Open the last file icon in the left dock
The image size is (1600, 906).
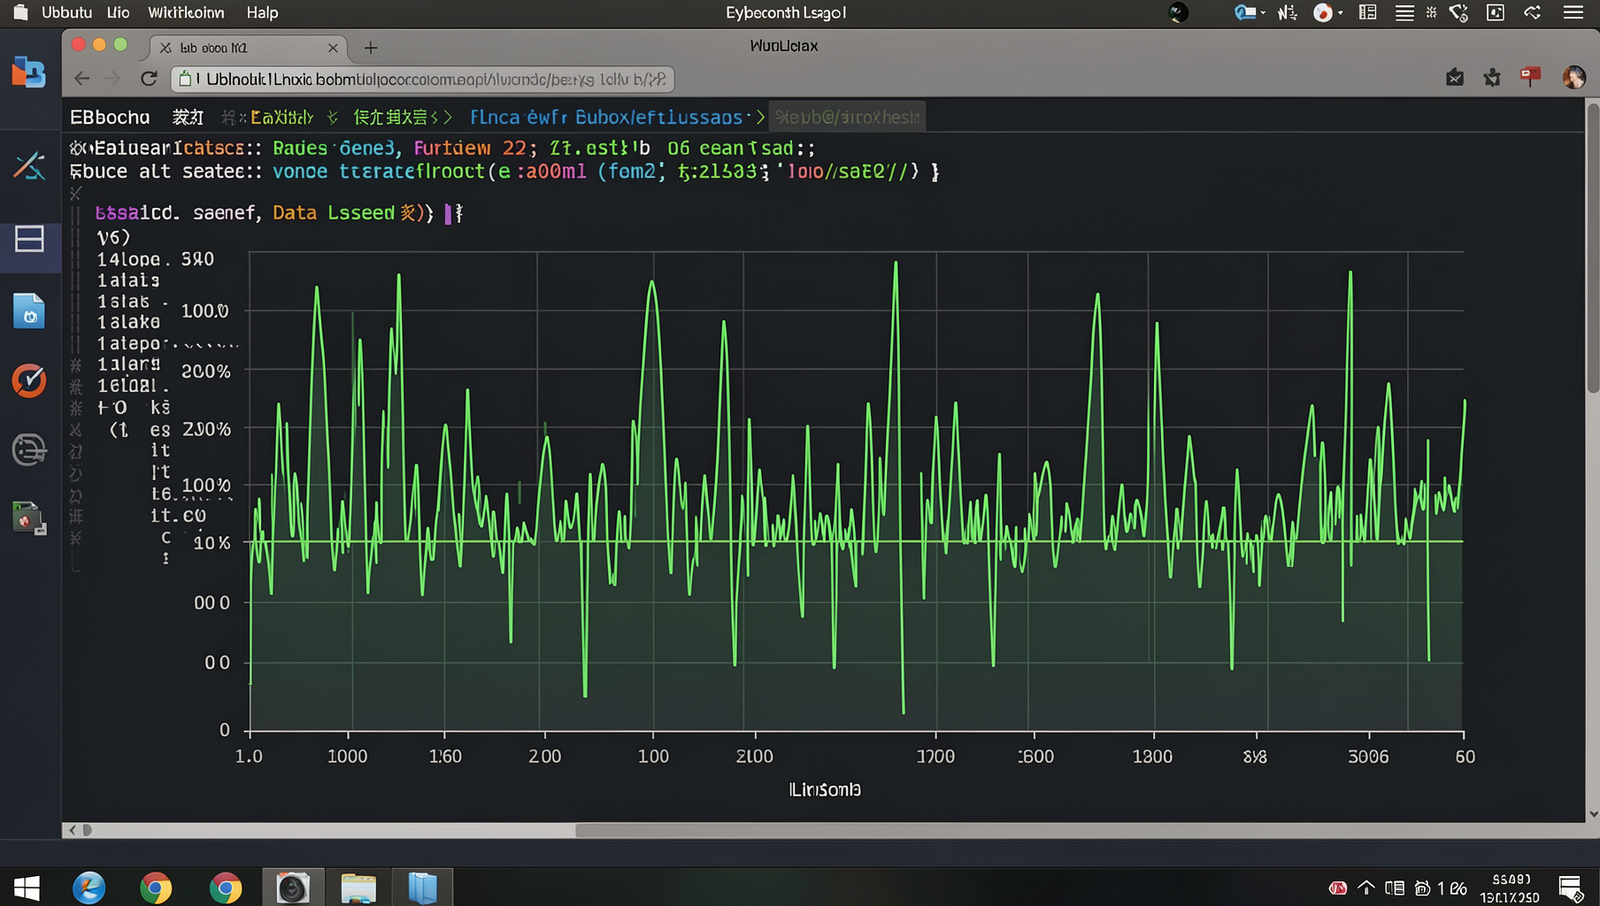click(x=29, y=518)
